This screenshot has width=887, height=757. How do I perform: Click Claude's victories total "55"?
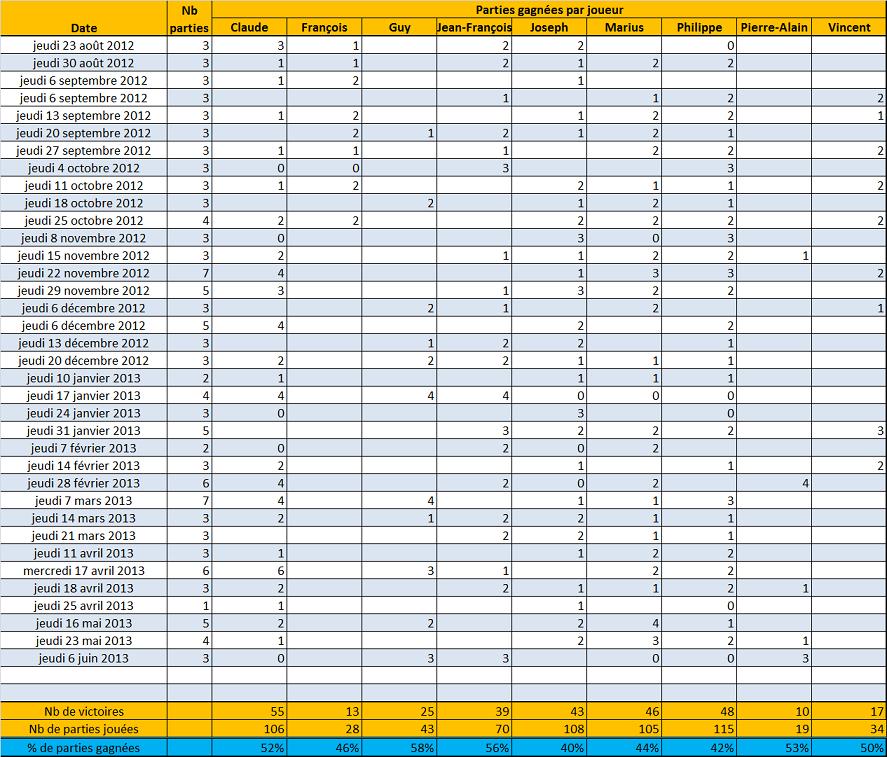click(249, 712)
